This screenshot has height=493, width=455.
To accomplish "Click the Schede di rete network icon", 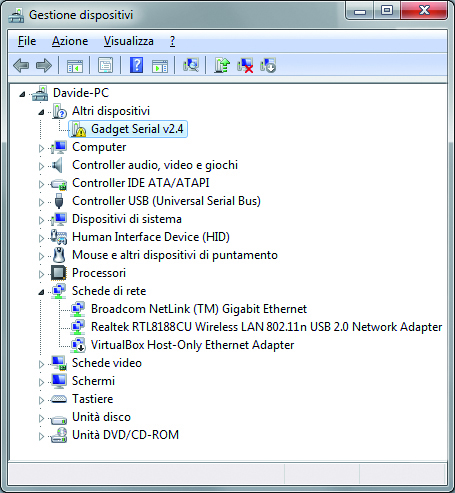I will [x=59, y=291].
